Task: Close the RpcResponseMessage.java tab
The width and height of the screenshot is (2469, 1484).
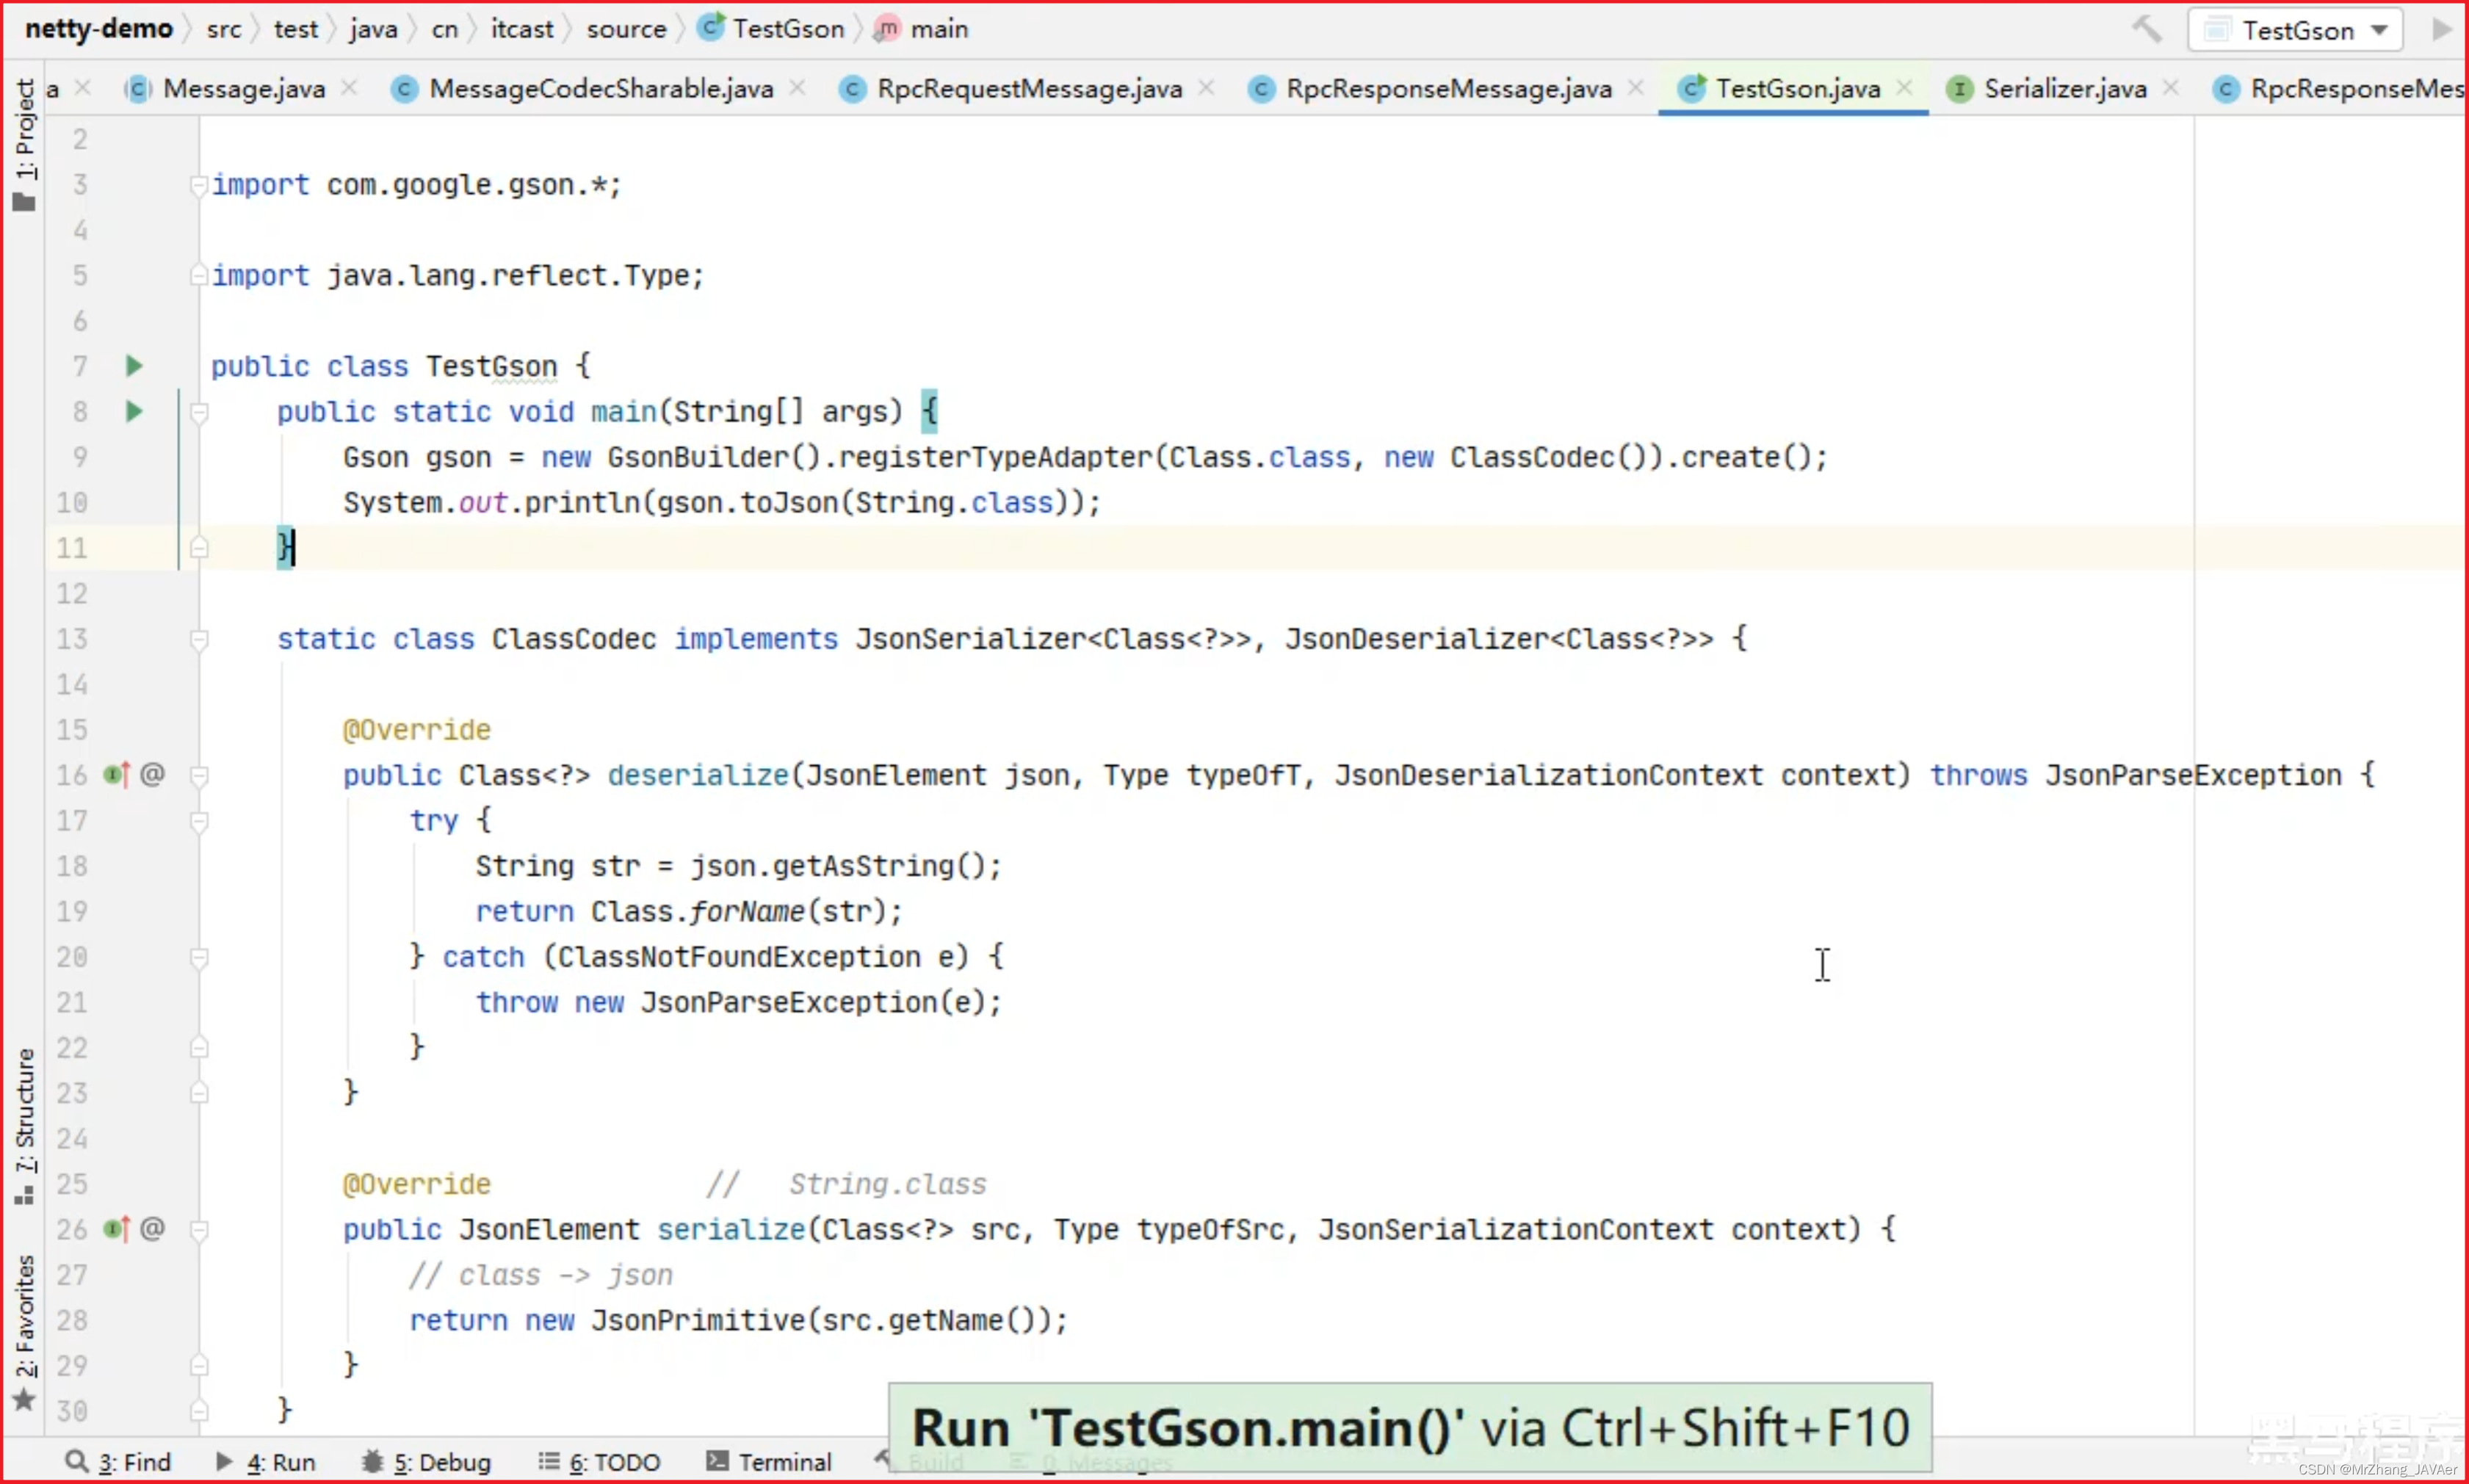Action: (x=1636, y=88)
